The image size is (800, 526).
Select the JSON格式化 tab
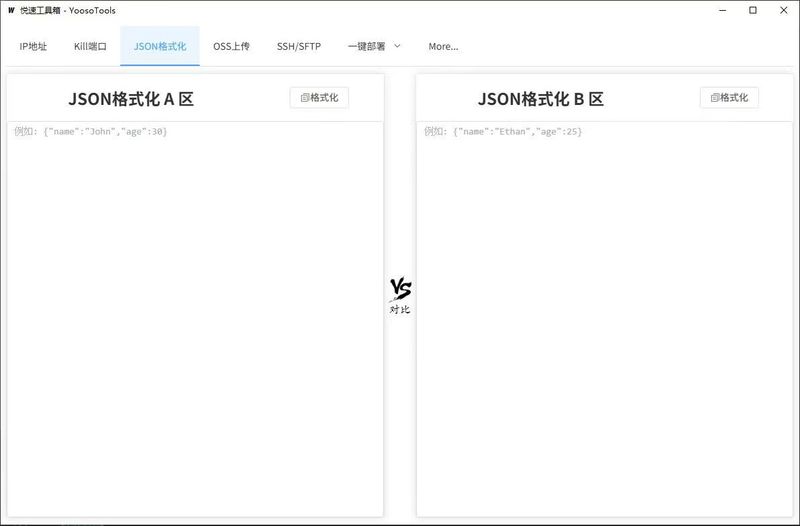[x=160, y=46]
